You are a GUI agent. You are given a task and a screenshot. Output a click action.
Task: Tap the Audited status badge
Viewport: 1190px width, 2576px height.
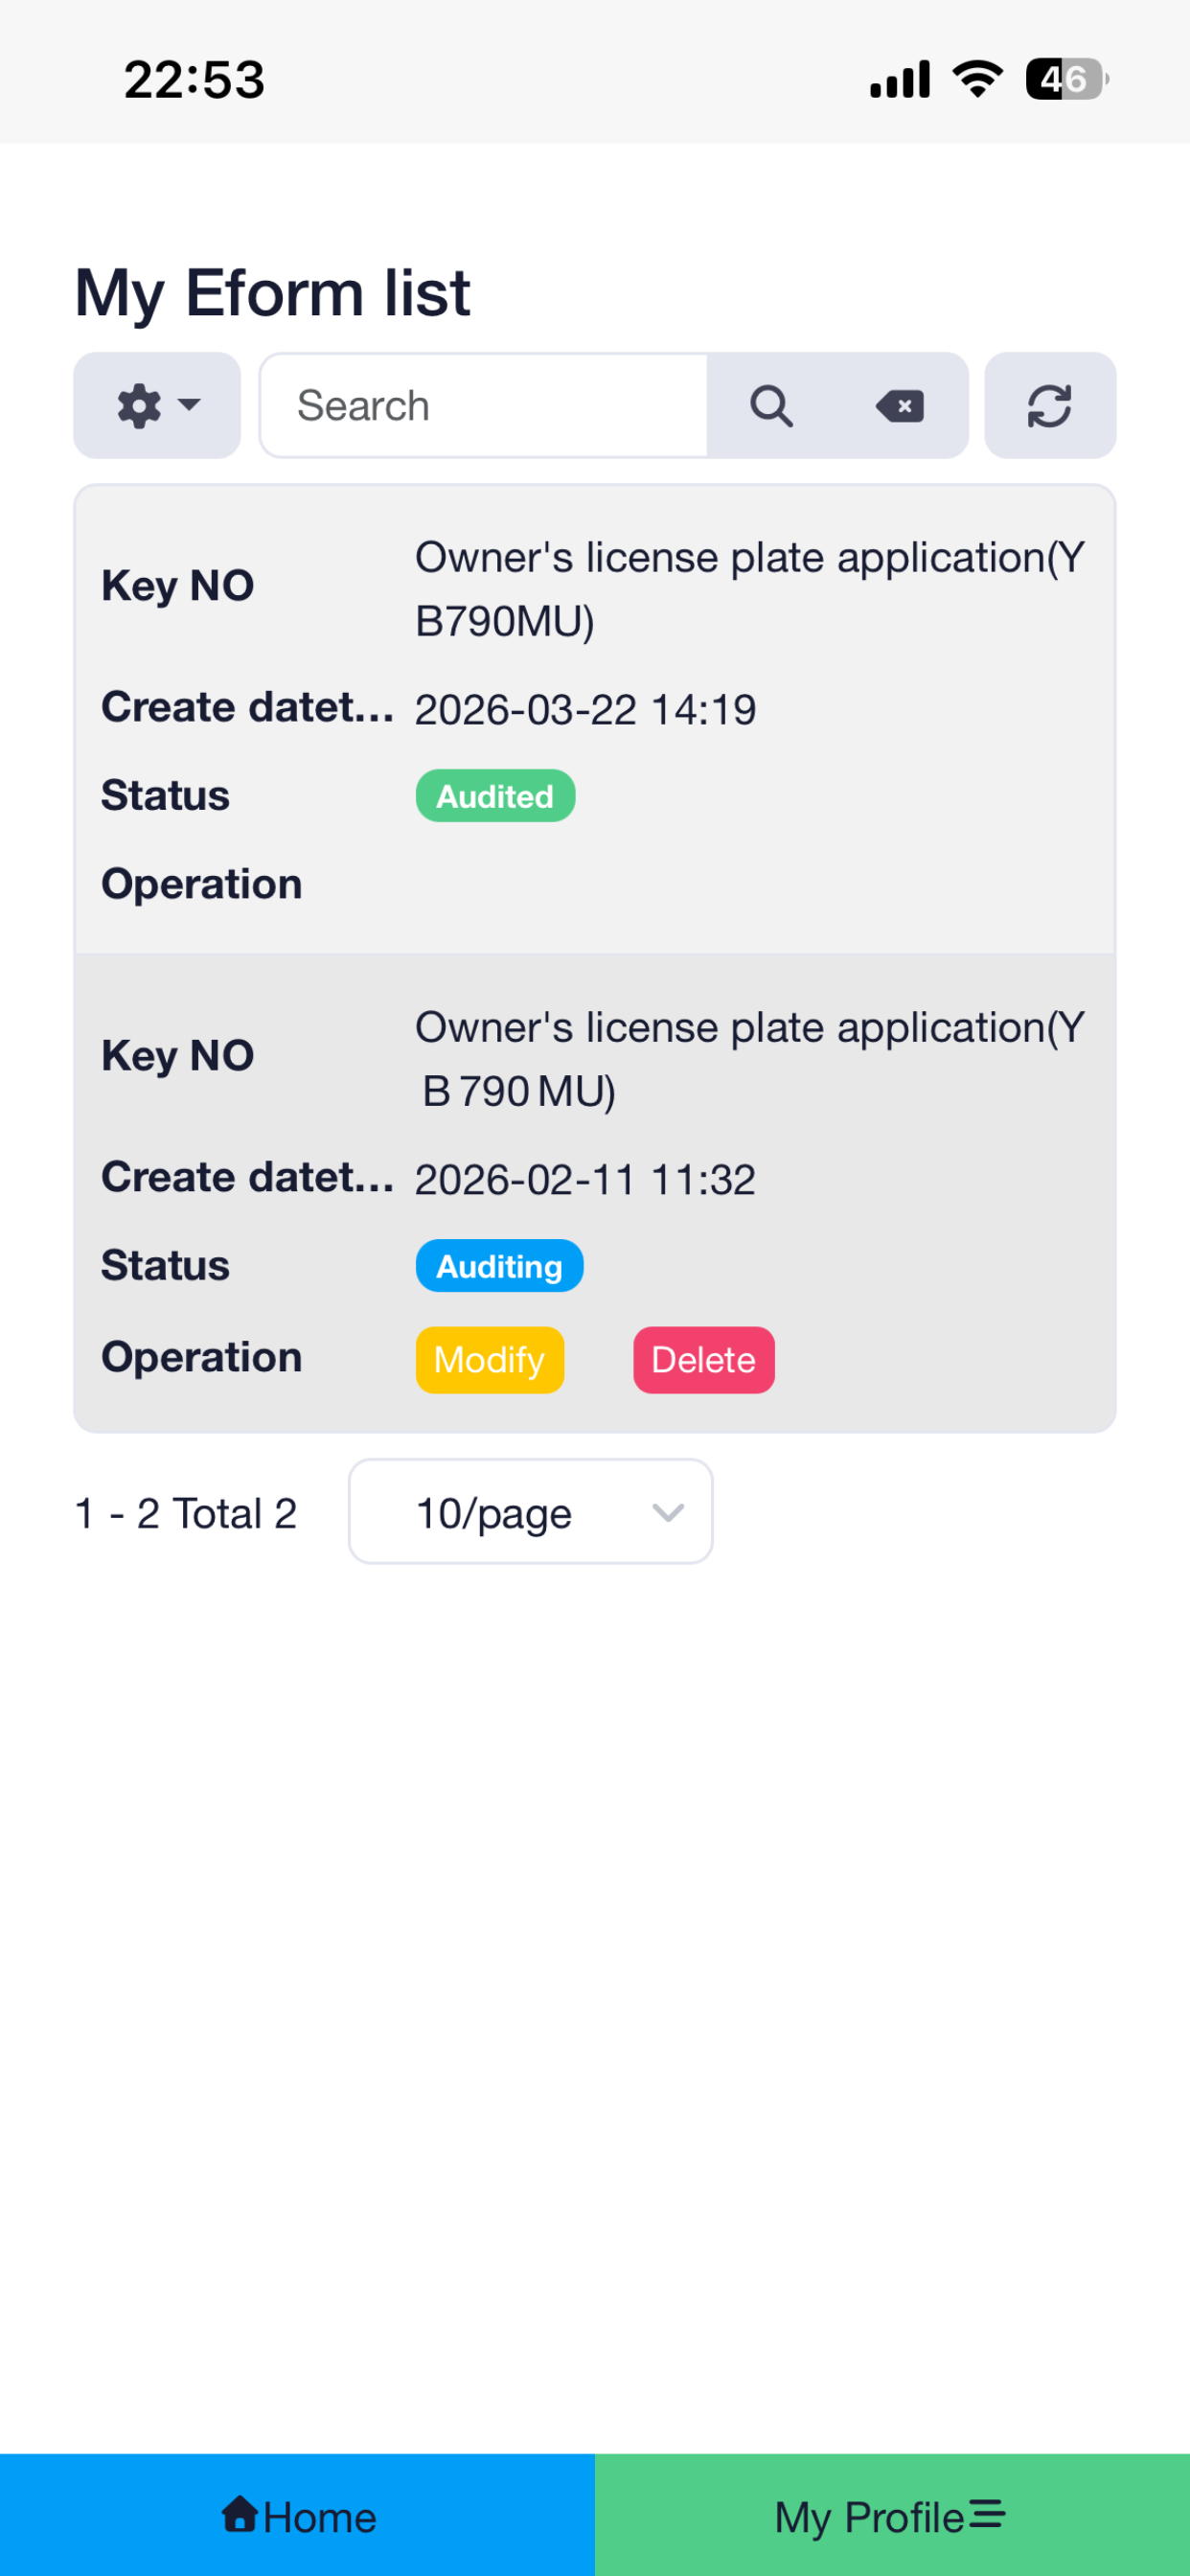(x=496, y=796)
